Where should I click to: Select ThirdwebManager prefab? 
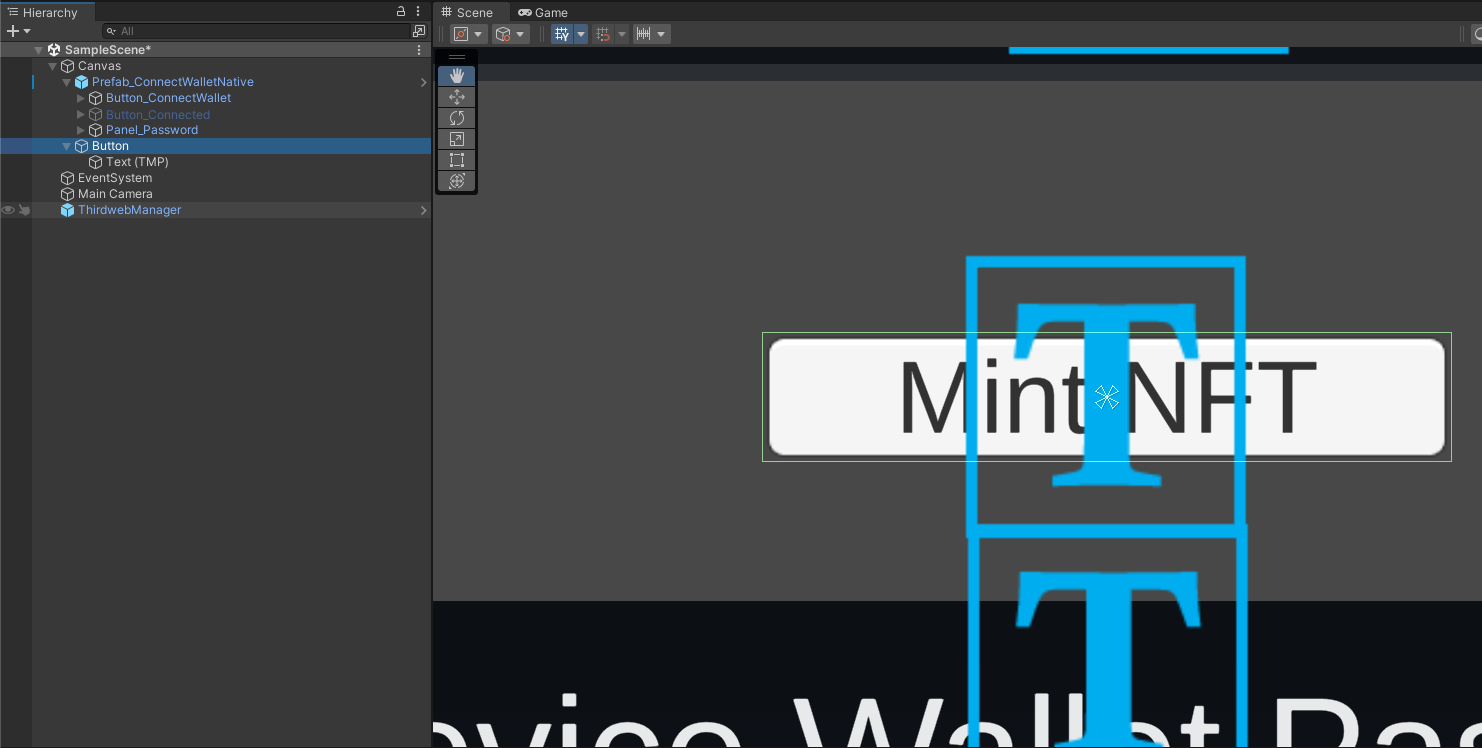pos(130,210)
